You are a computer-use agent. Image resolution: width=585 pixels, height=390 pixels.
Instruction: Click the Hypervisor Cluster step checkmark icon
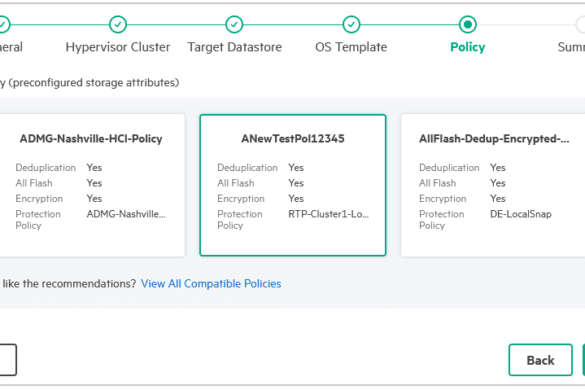(x=118, y=25)
